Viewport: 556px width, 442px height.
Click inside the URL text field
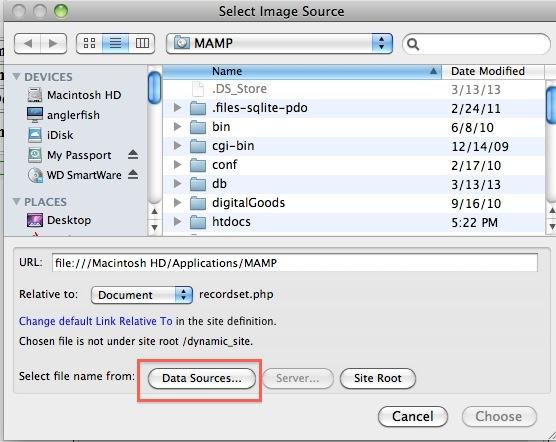pos(295,263)
